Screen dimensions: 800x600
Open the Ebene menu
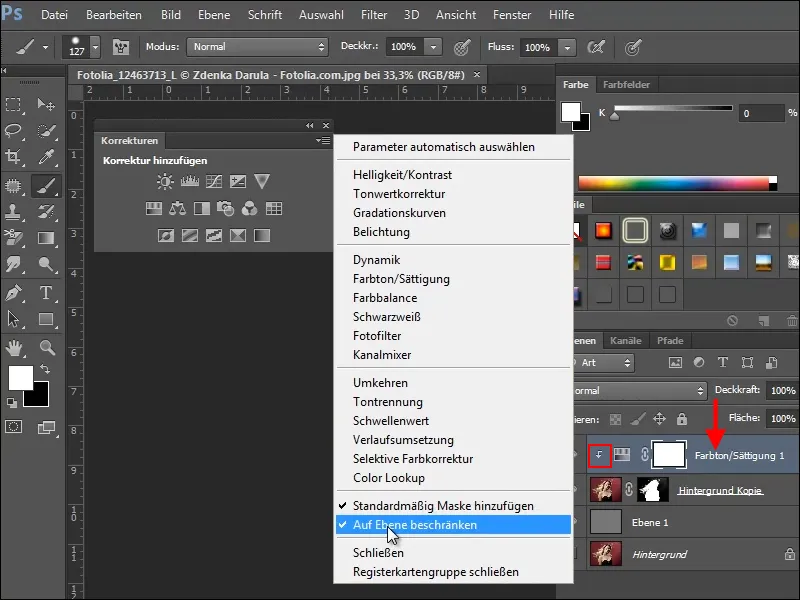click(214, 15)
